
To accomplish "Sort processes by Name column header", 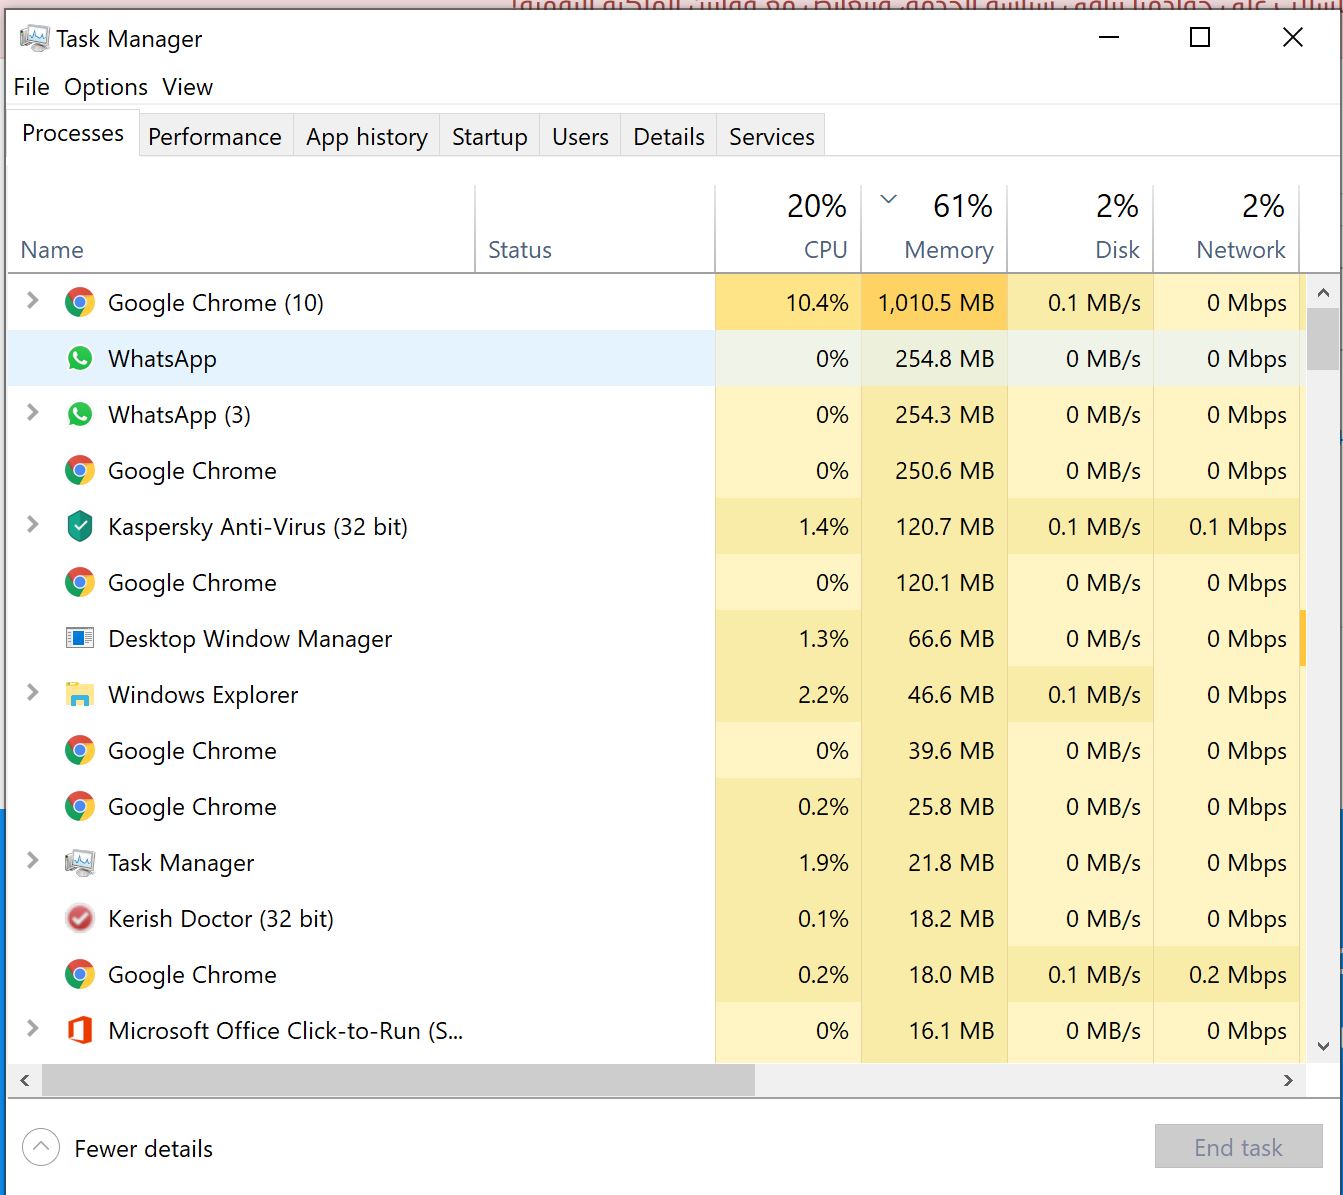I will pos(241,229).
